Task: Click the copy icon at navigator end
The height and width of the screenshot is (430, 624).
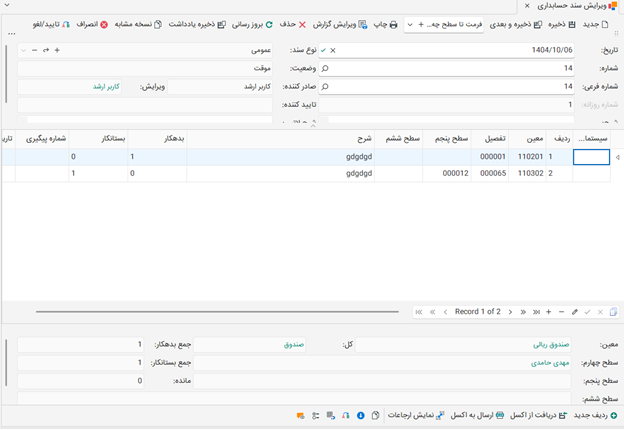Action: tap(613, 312)
